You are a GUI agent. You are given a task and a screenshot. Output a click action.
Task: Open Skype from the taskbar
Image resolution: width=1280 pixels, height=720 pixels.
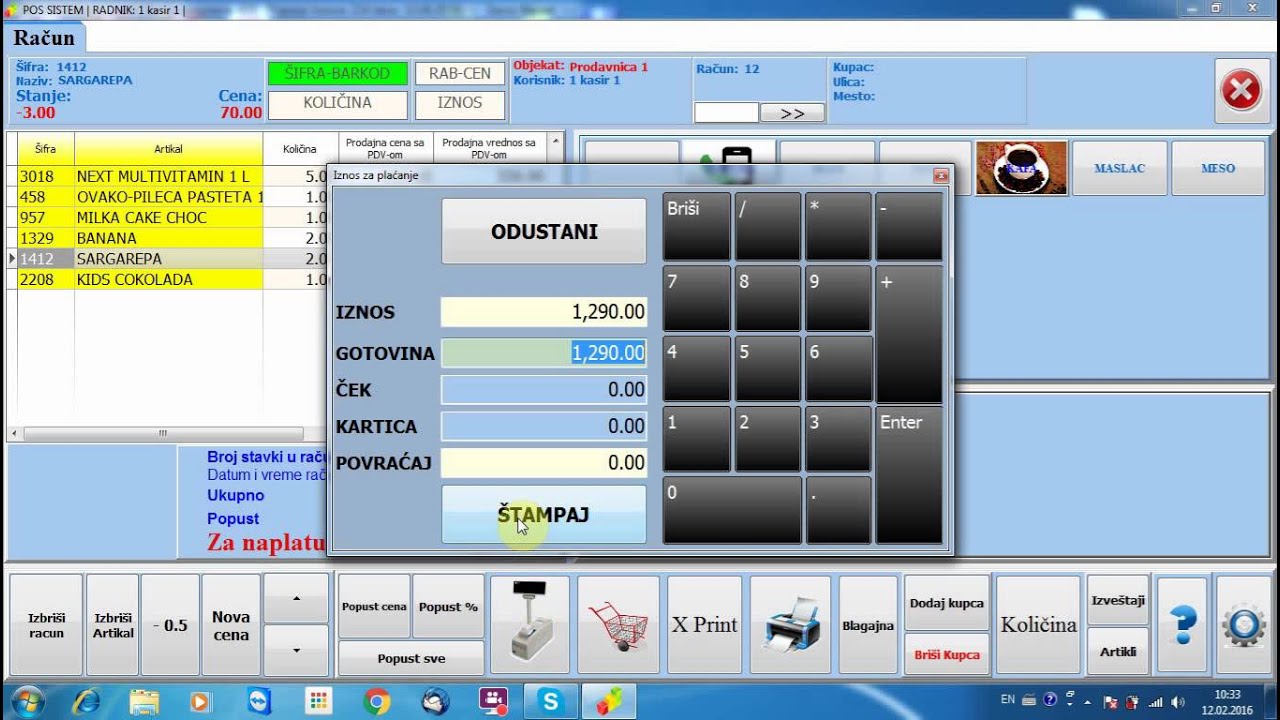coord(550,701)
